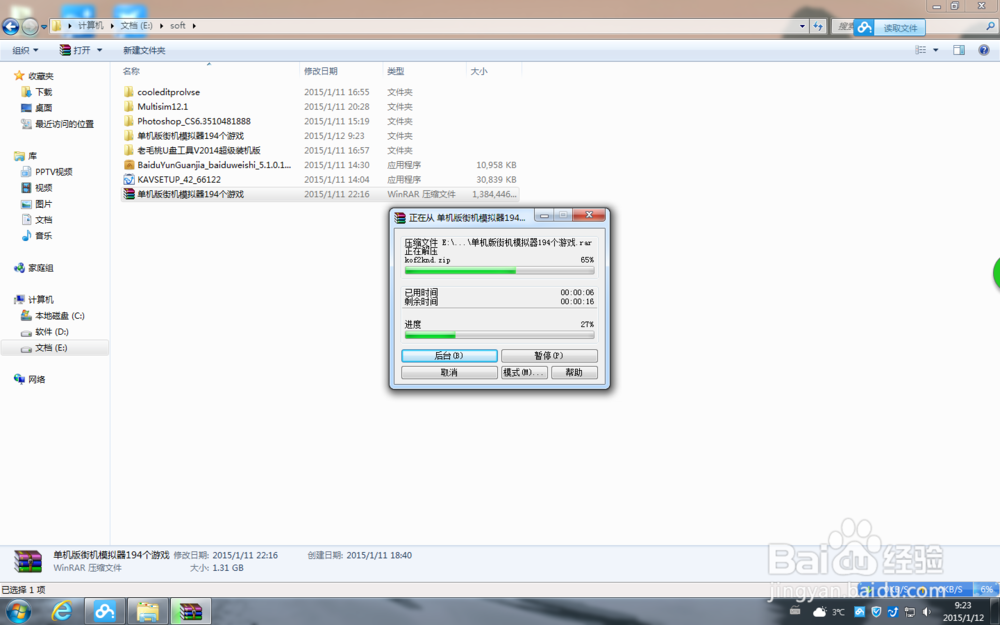1000x625 pixels.
Task: Click the network tray icon
Action: coord(909,612)
